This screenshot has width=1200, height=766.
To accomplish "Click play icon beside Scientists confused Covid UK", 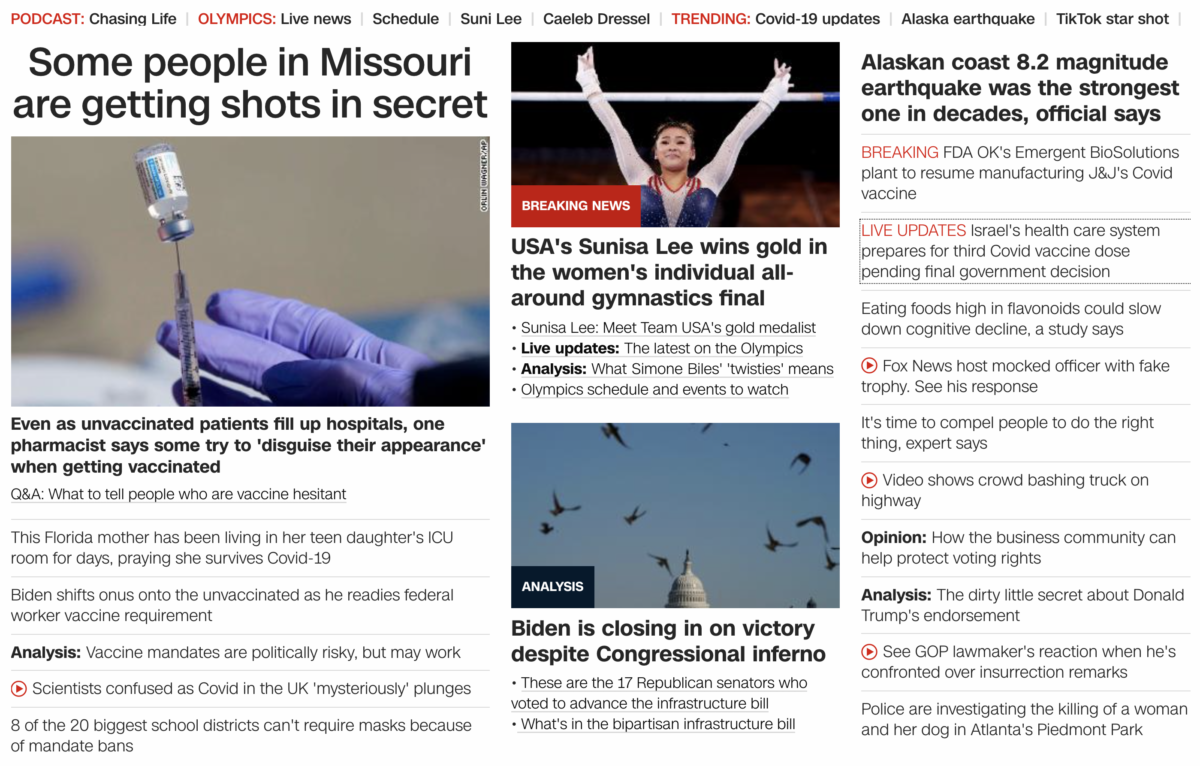I will point(19,689).
